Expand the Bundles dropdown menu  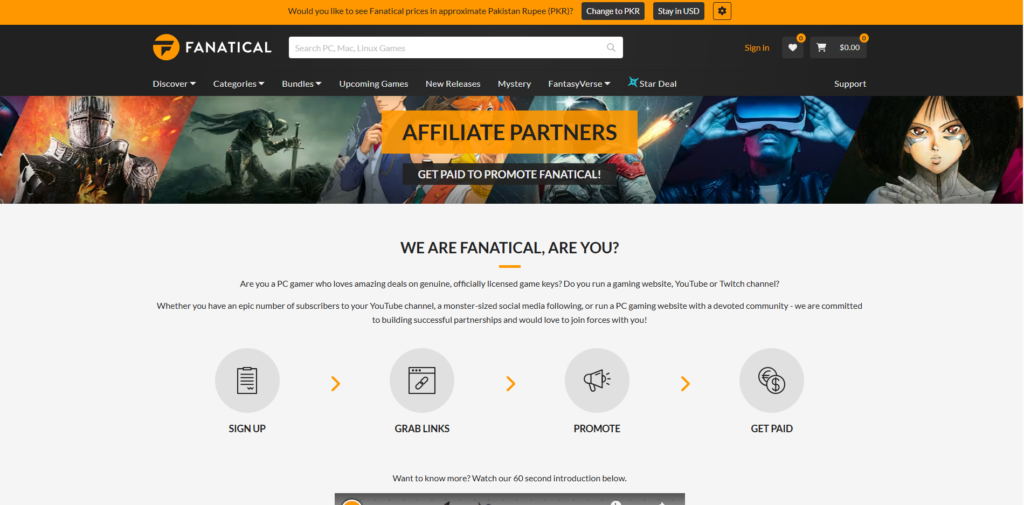point(302,84)
